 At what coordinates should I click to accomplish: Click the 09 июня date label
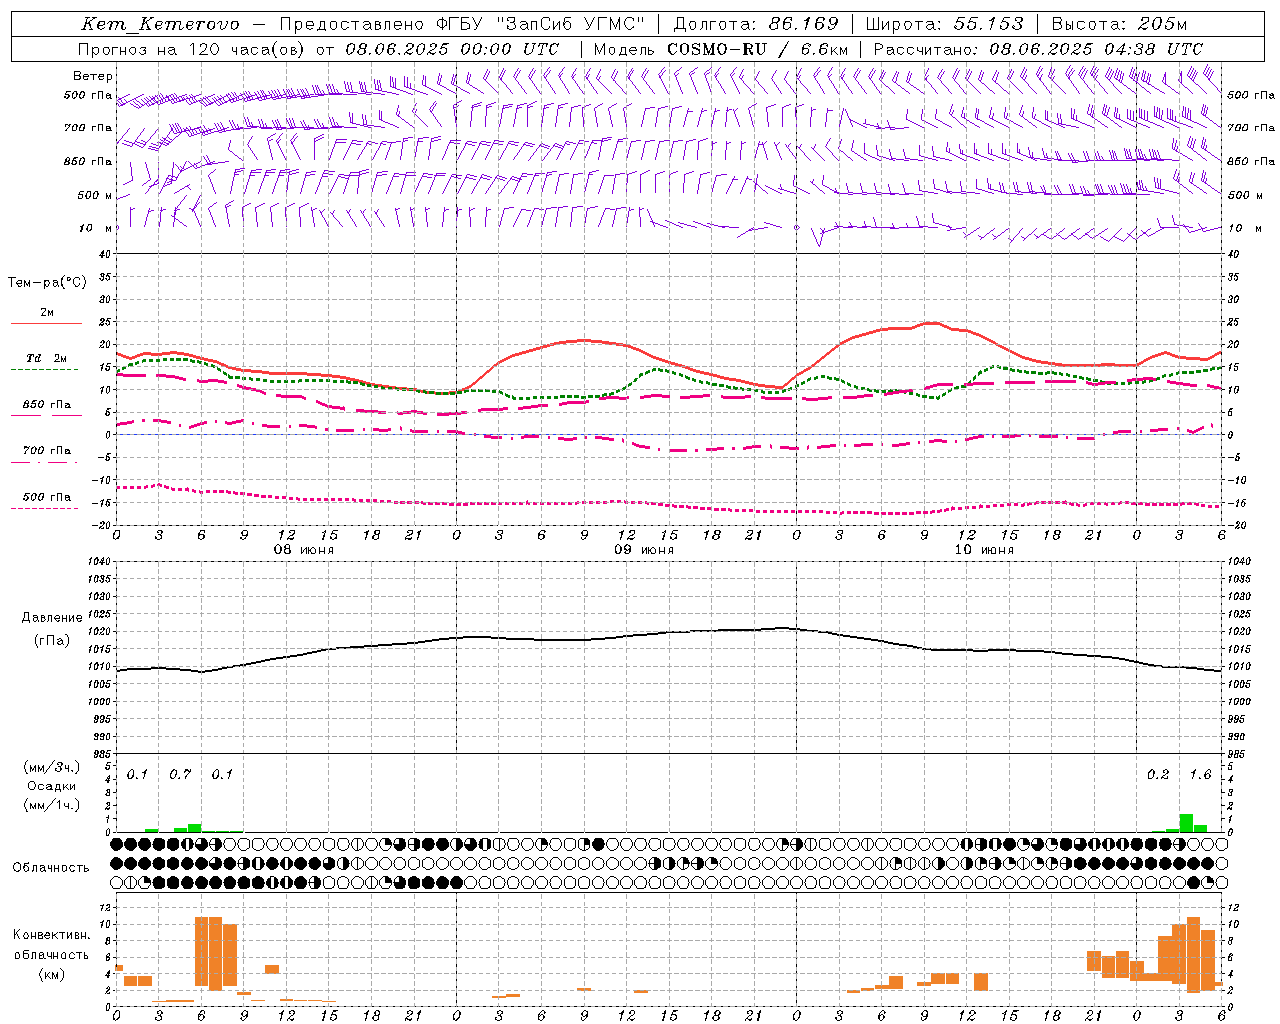tap(644, 550)
